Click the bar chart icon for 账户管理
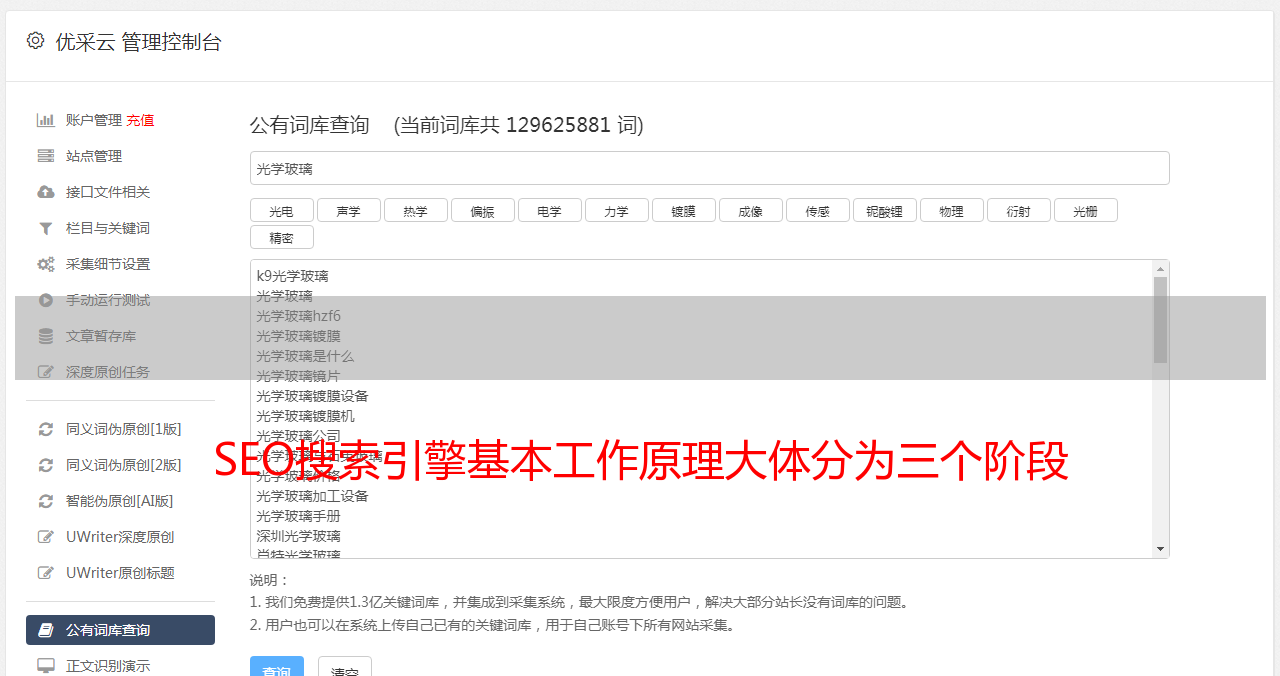This screenshot has width=1280, height=676. [x=46, y=120]
